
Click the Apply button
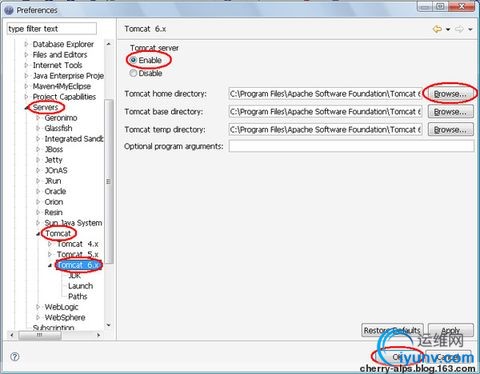[451, 330]
